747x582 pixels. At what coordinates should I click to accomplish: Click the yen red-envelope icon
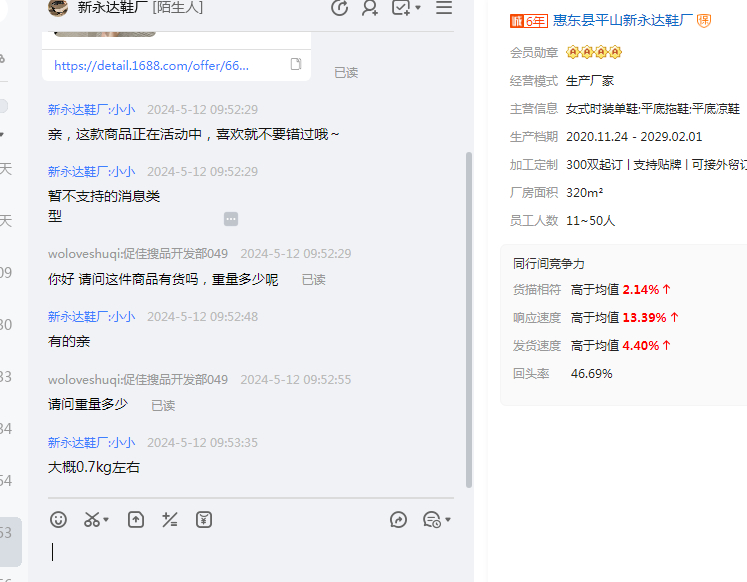point(204,520)
